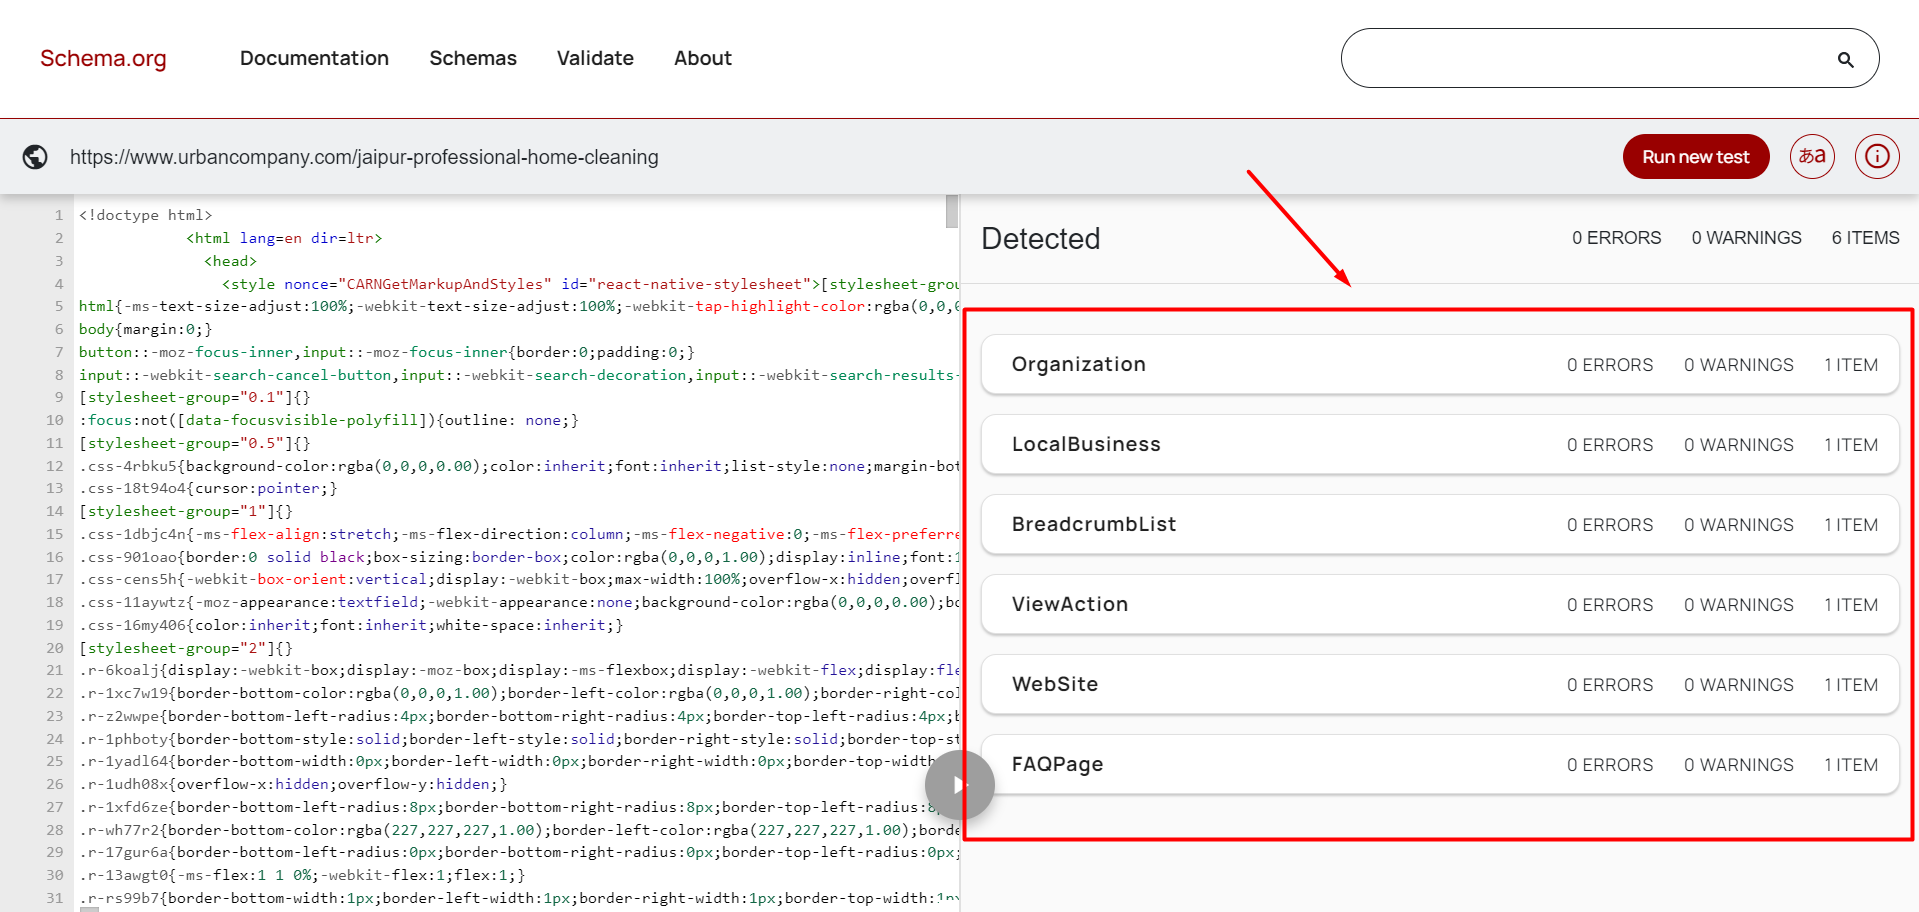Expand the Organization result row
The height and width of the screenshot is (912, 1919).
[1440, 365]
